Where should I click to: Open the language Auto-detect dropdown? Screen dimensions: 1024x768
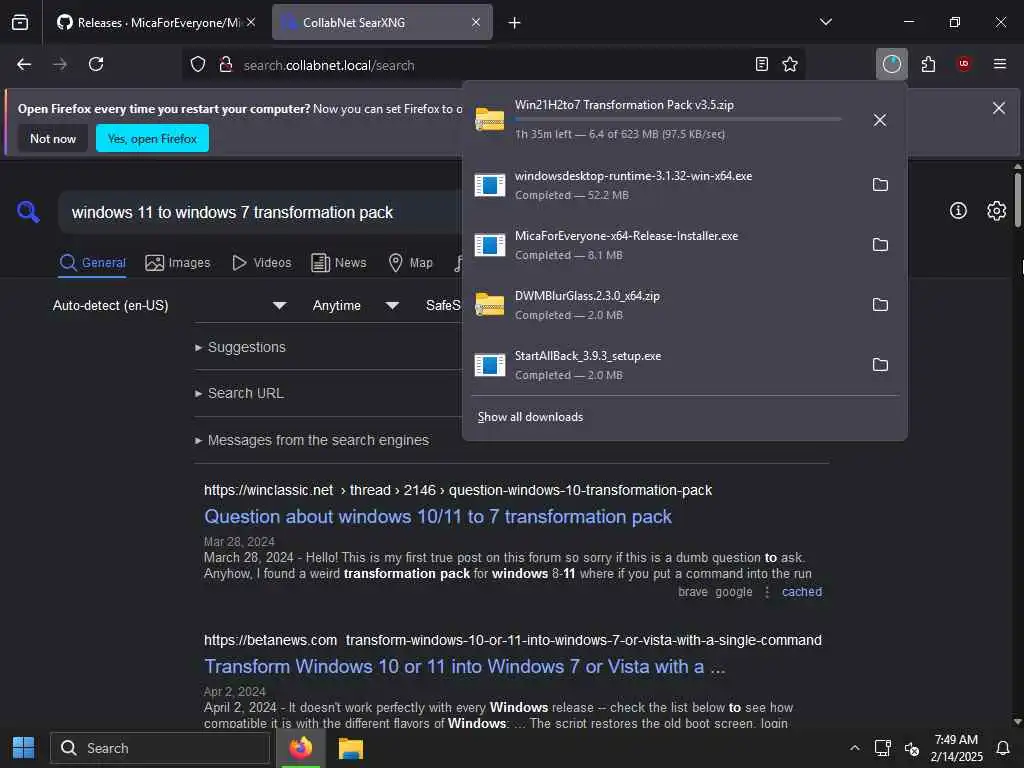(x=169, y=305)
